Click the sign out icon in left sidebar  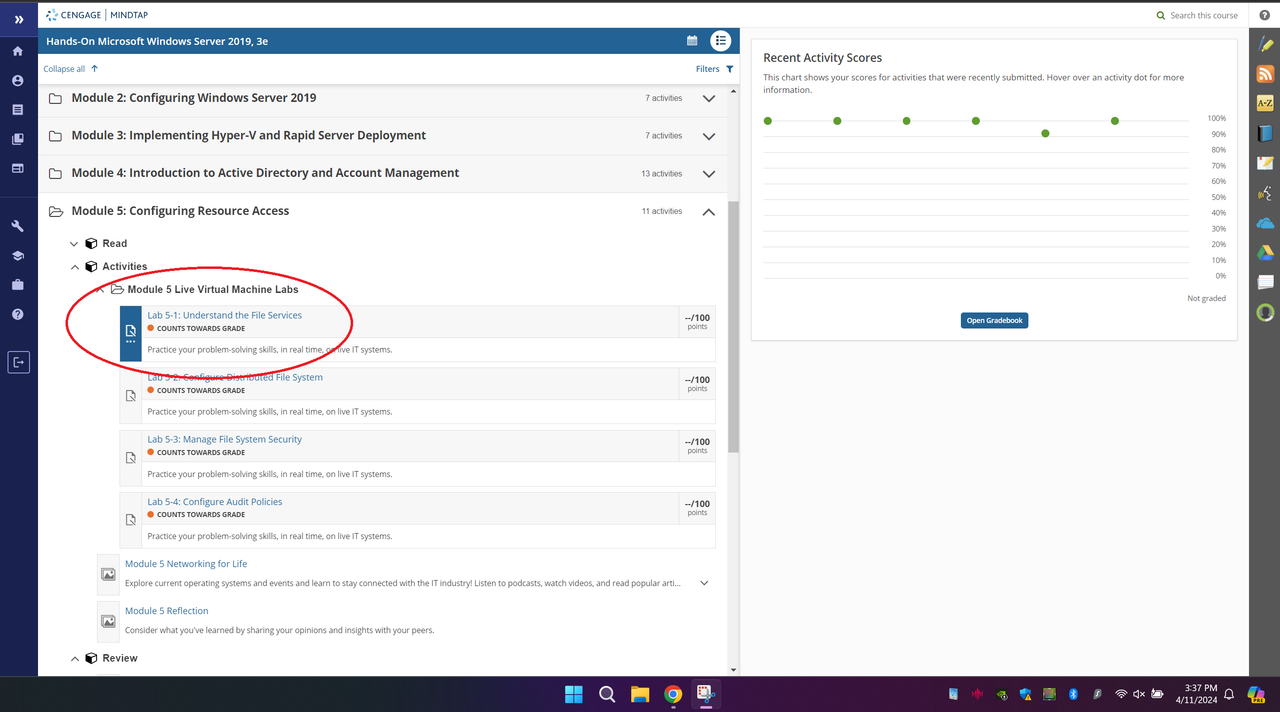18,362
